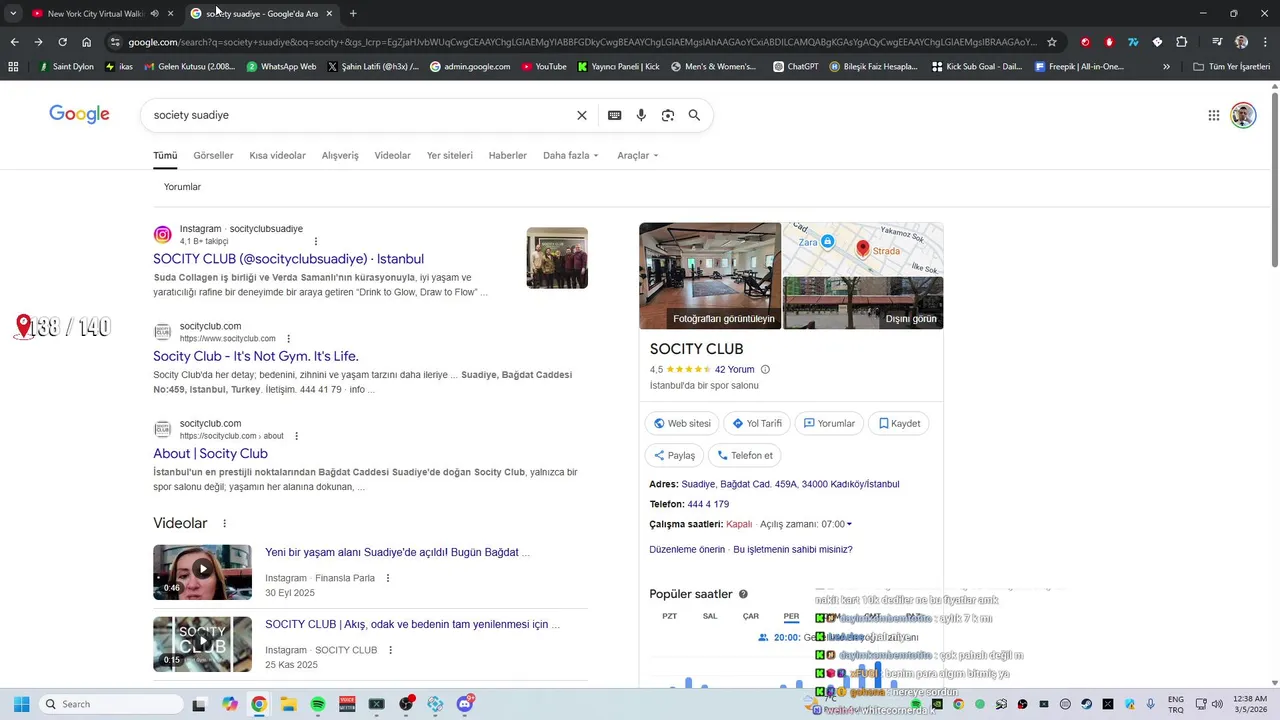The image size is (1280, 720).
Task: Play the 0:46 Suadiye video thumbnail
Action: click(x=202, y=572)
